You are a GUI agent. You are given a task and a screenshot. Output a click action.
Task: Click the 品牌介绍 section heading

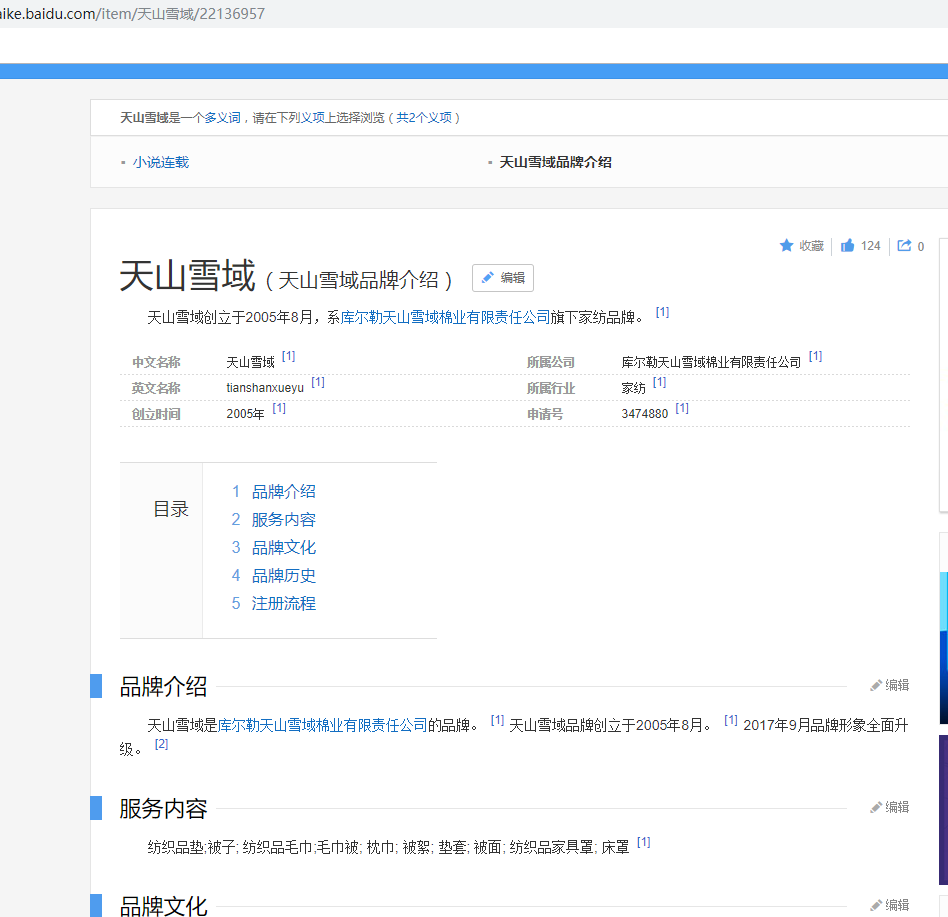tap(163, 687)
